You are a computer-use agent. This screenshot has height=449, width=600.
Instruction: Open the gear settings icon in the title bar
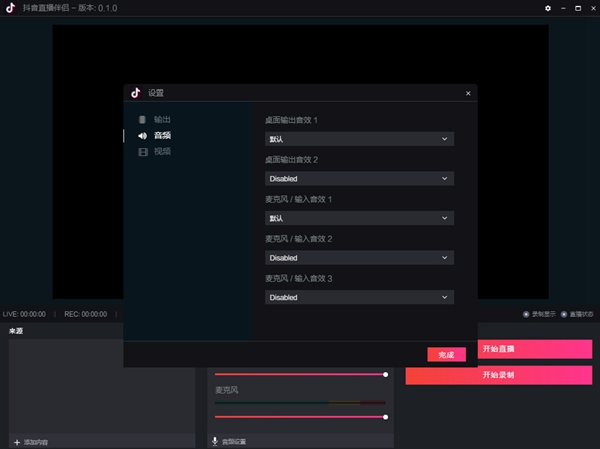coord(548,8)
